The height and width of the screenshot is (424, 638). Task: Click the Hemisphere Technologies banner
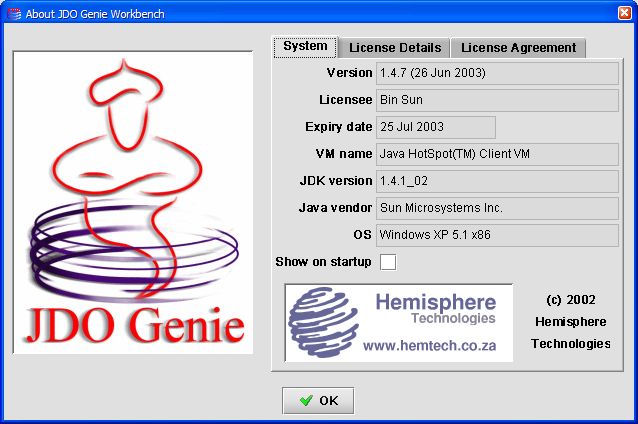click(x=399, y=323)
